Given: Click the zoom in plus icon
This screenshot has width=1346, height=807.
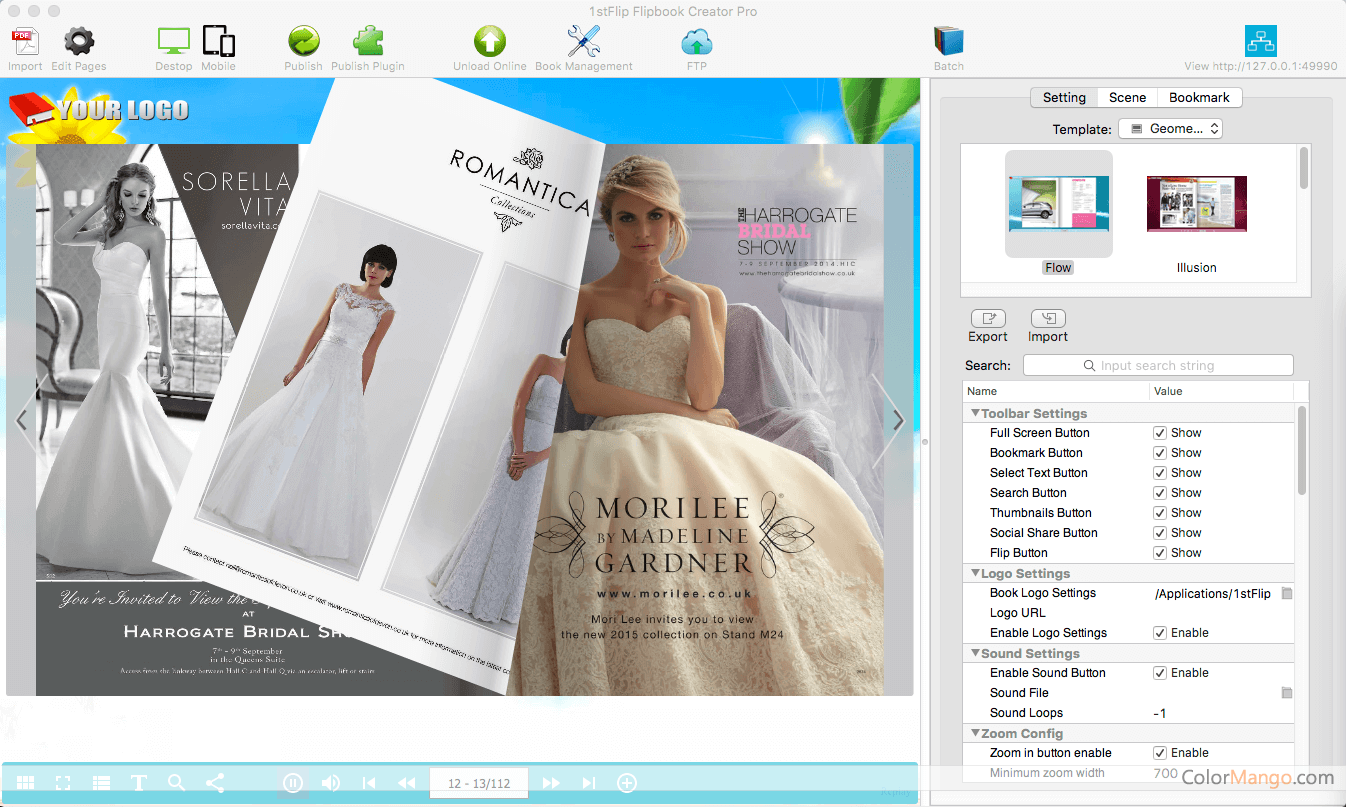Looking at the screenshot, I should point(627,783).
